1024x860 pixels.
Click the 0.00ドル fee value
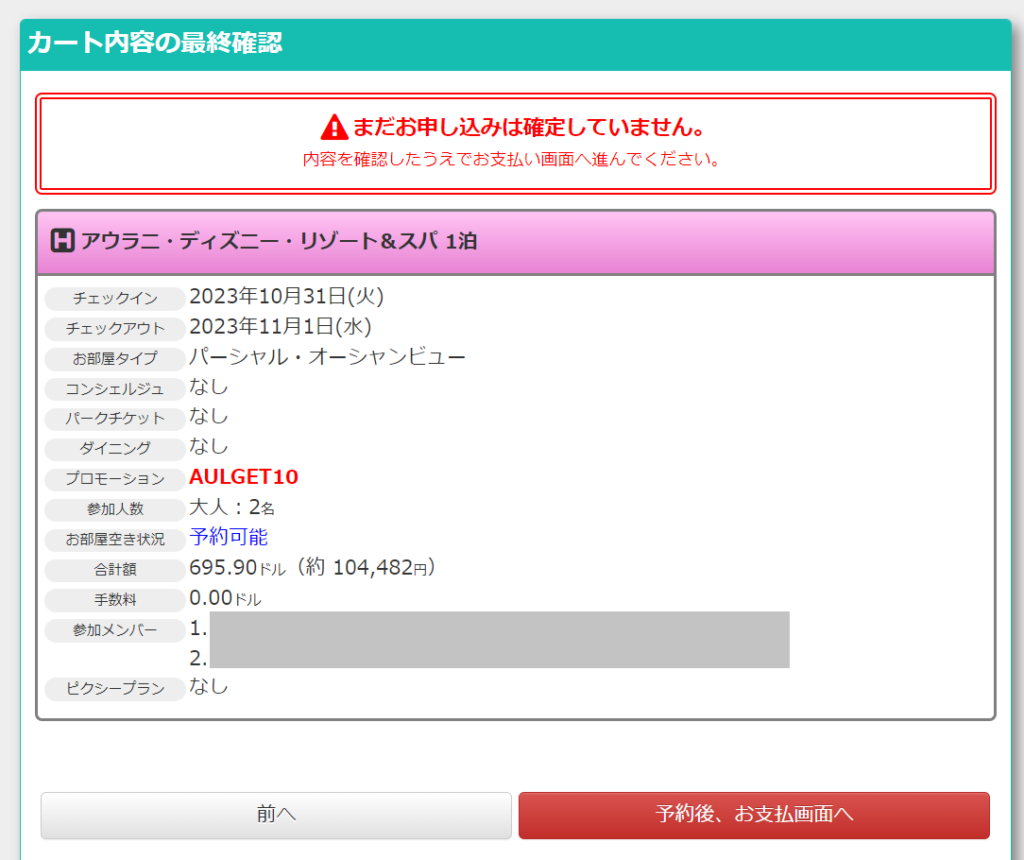click(x=225, y=598)
